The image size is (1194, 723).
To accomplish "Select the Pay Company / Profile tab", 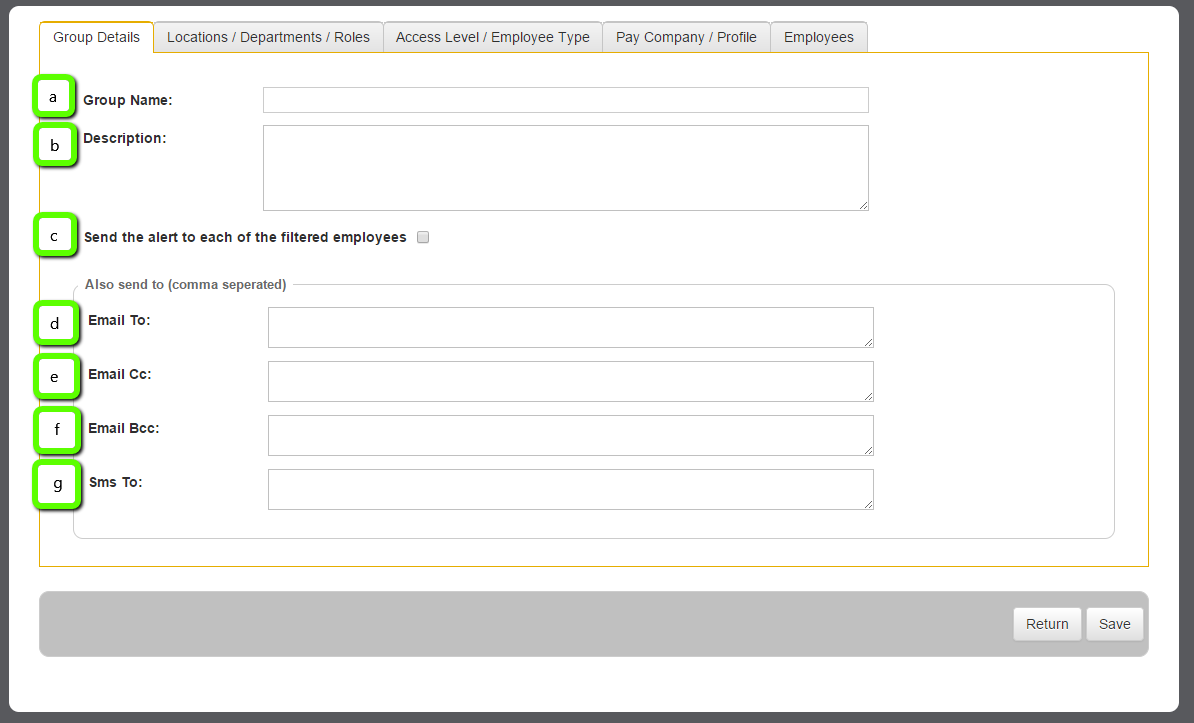I will [x=686, y=37].
